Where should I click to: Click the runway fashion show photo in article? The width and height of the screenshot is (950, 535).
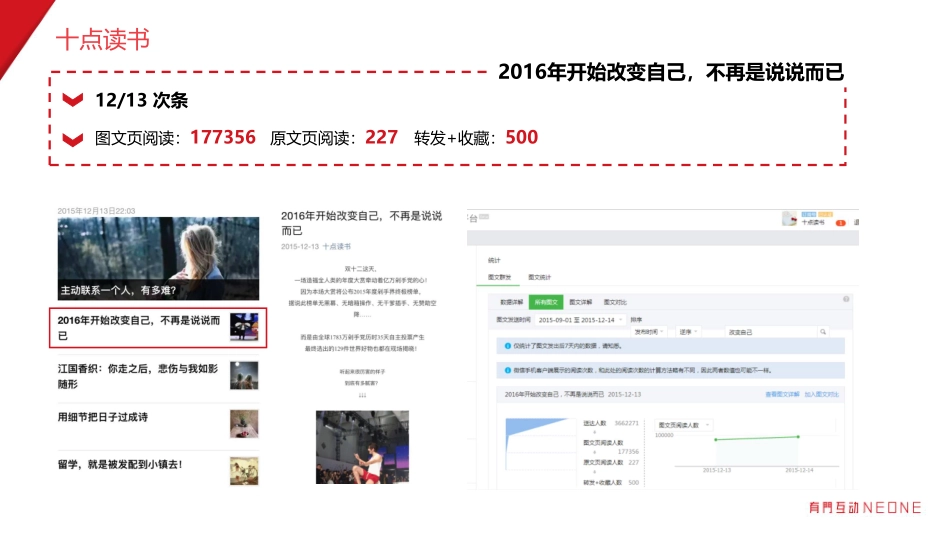(x=362, y=447)
